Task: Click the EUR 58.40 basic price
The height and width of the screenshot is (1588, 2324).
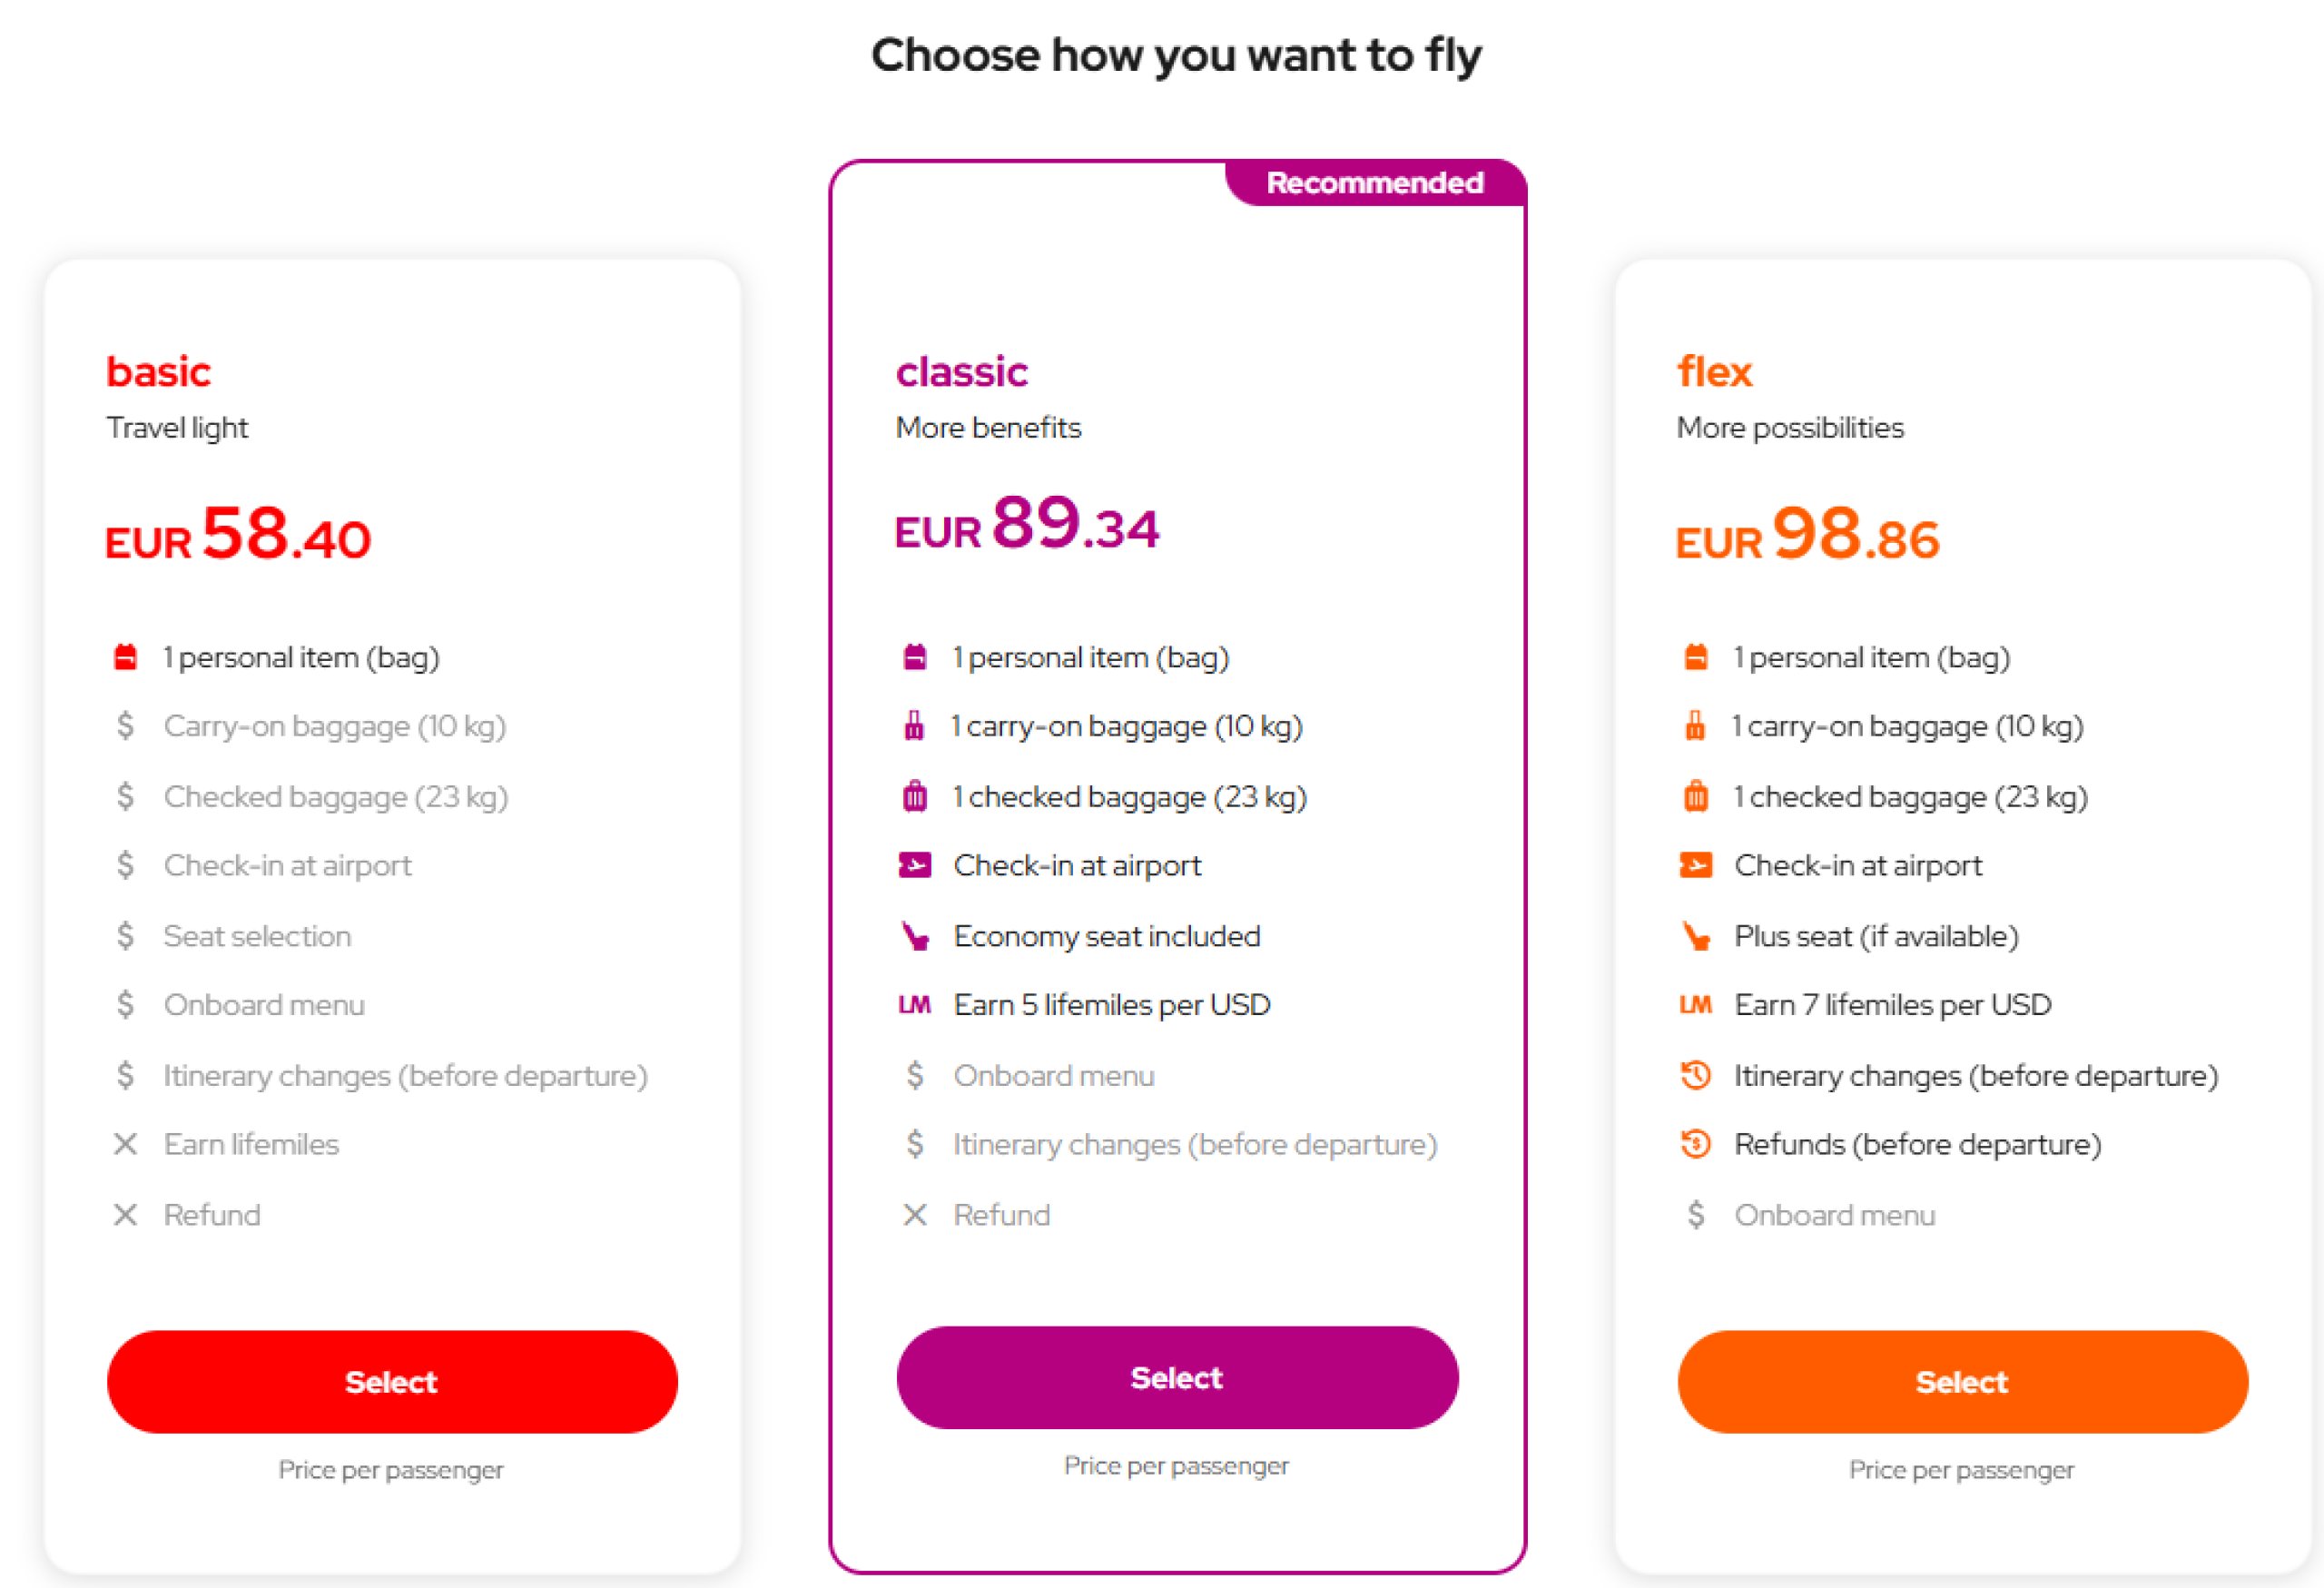Action: click(238, 535)
